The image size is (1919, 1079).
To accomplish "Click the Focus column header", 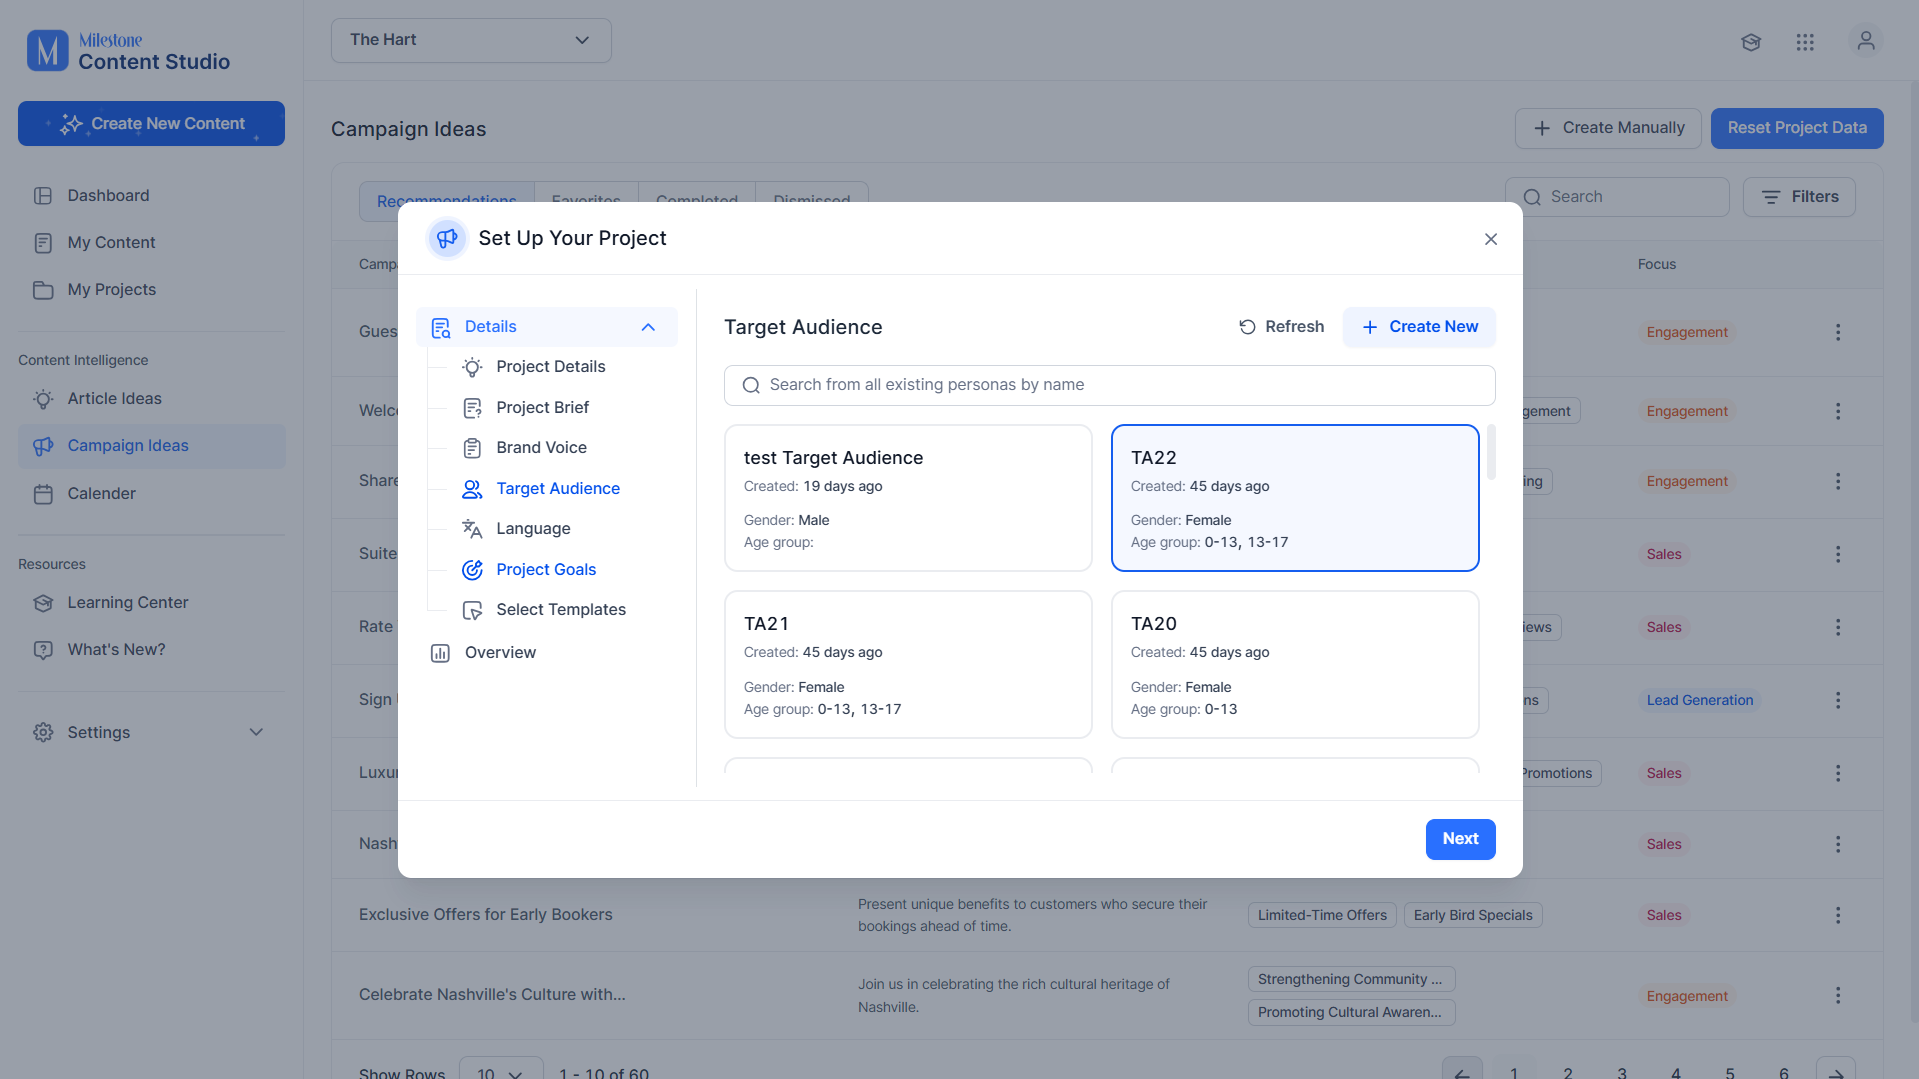I will pos(1656,264).
